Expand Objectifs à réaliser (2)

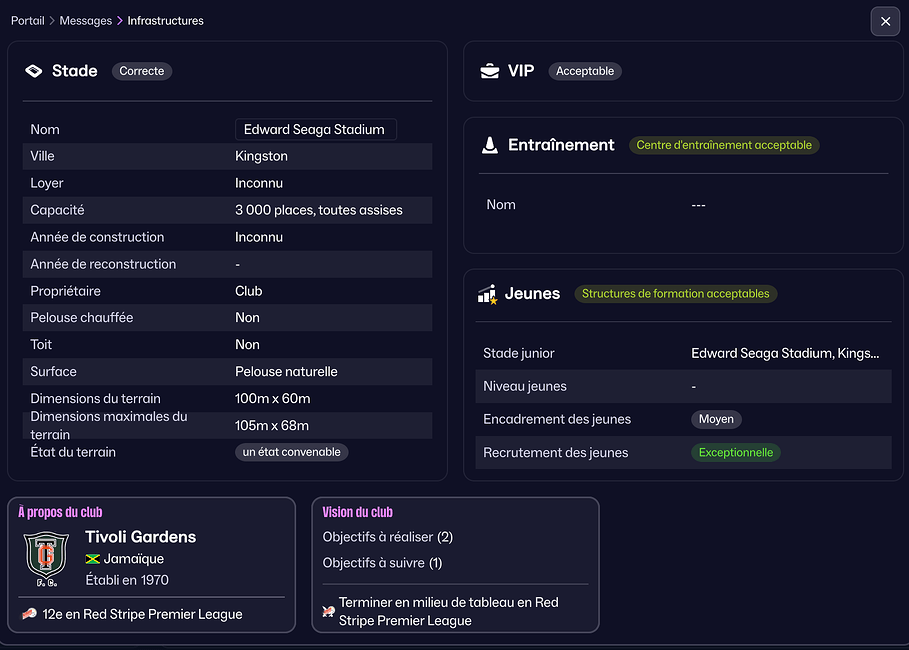pyautogui.click(x=388, y=537)
